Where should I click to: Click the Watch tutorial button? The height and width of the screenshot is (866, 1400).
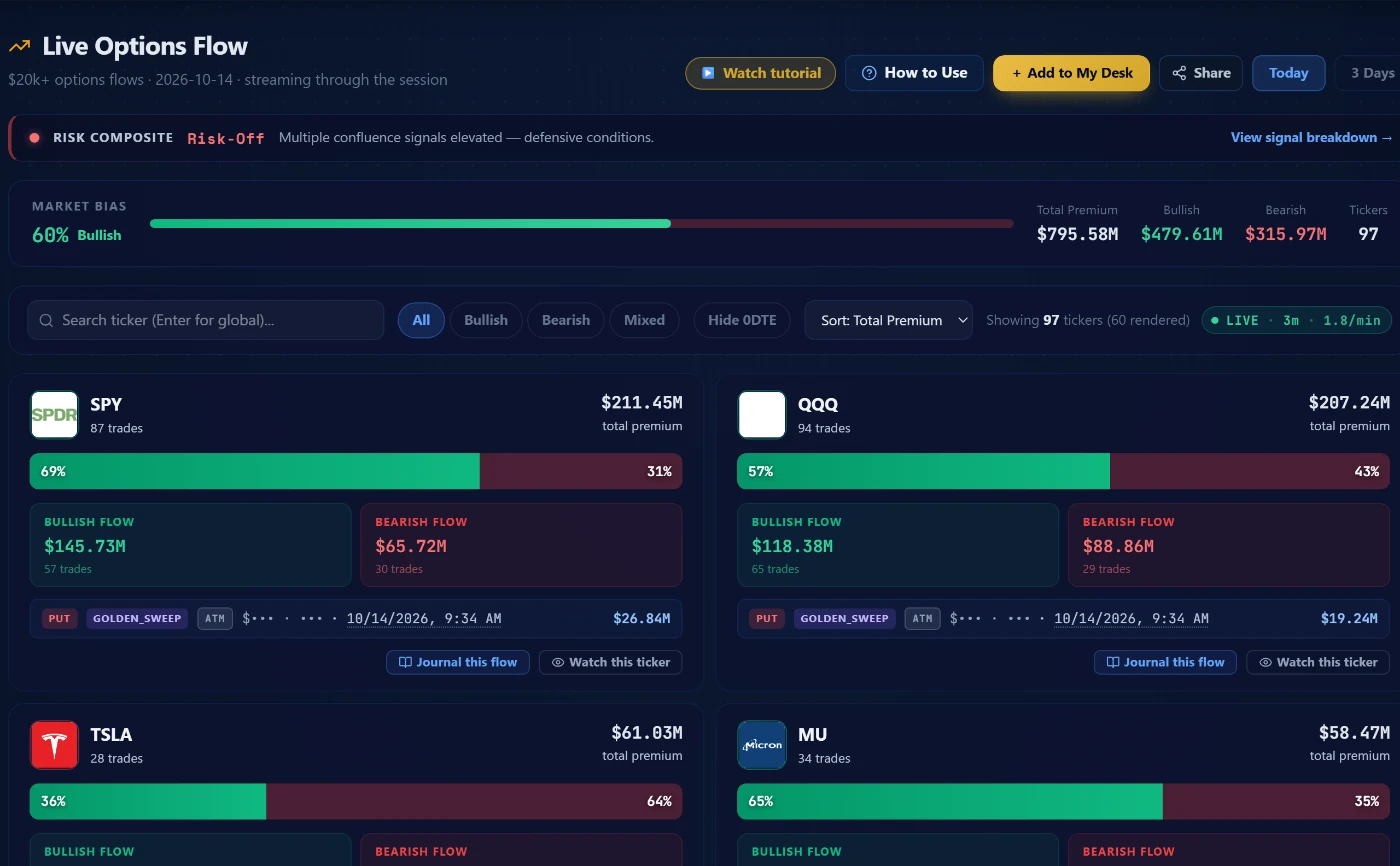click(x=761, y=73)
